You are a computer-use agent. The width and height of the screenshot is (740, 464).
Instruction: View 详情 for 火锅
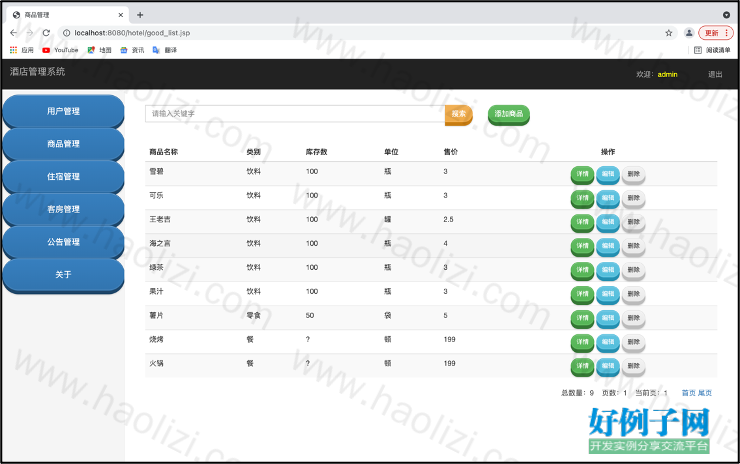582,367
